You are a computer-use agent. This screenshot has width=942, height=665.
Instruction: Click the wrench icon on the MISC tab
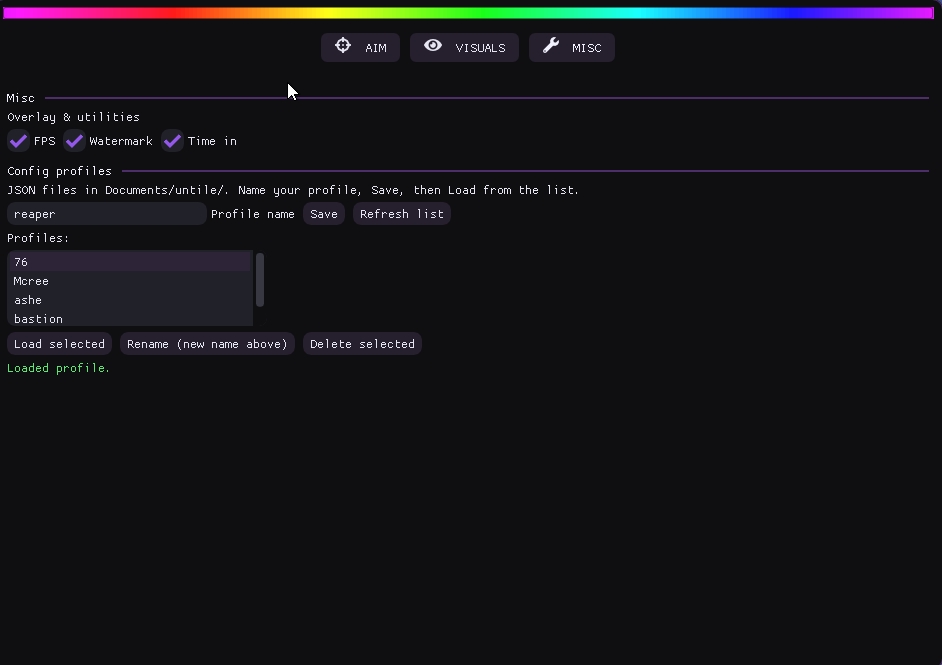[x=551, y=46]
